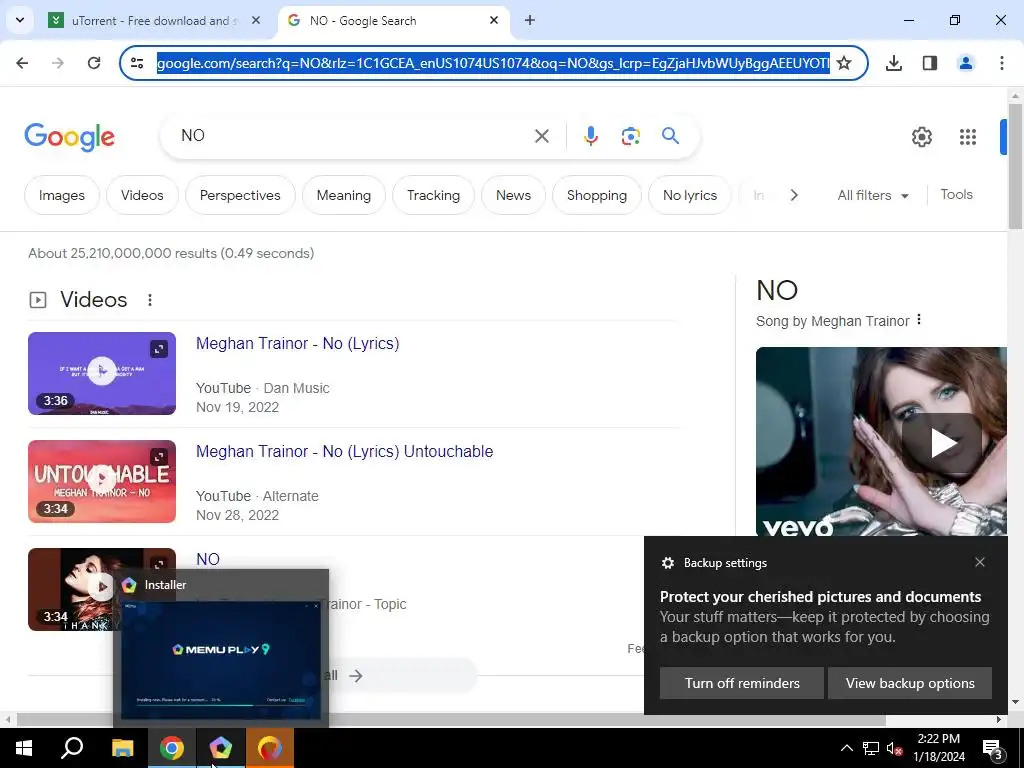
Task: Filter results by Videos chip
Action: tap(142, 195)
